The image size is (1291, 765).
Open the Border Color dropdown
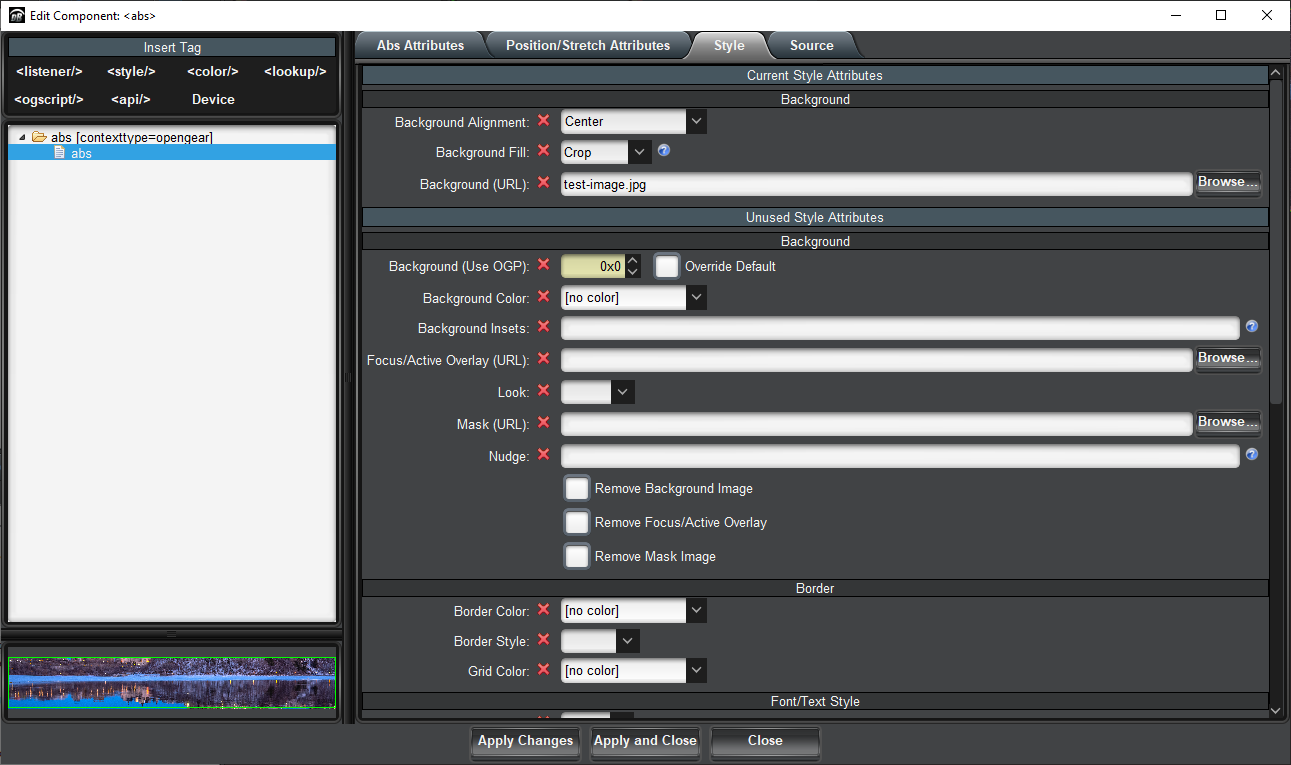coord(697,611)
